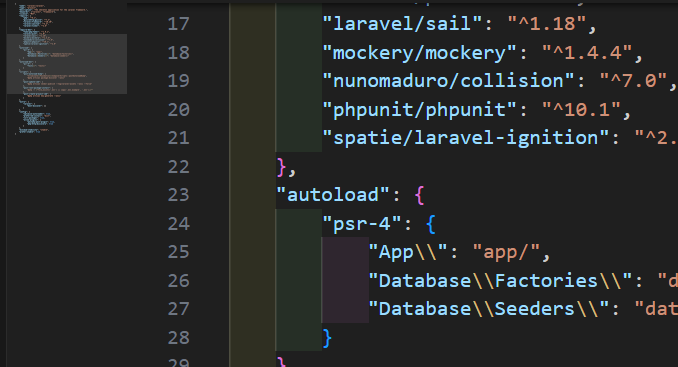Click the closing brace on line 22

point(281,167)
